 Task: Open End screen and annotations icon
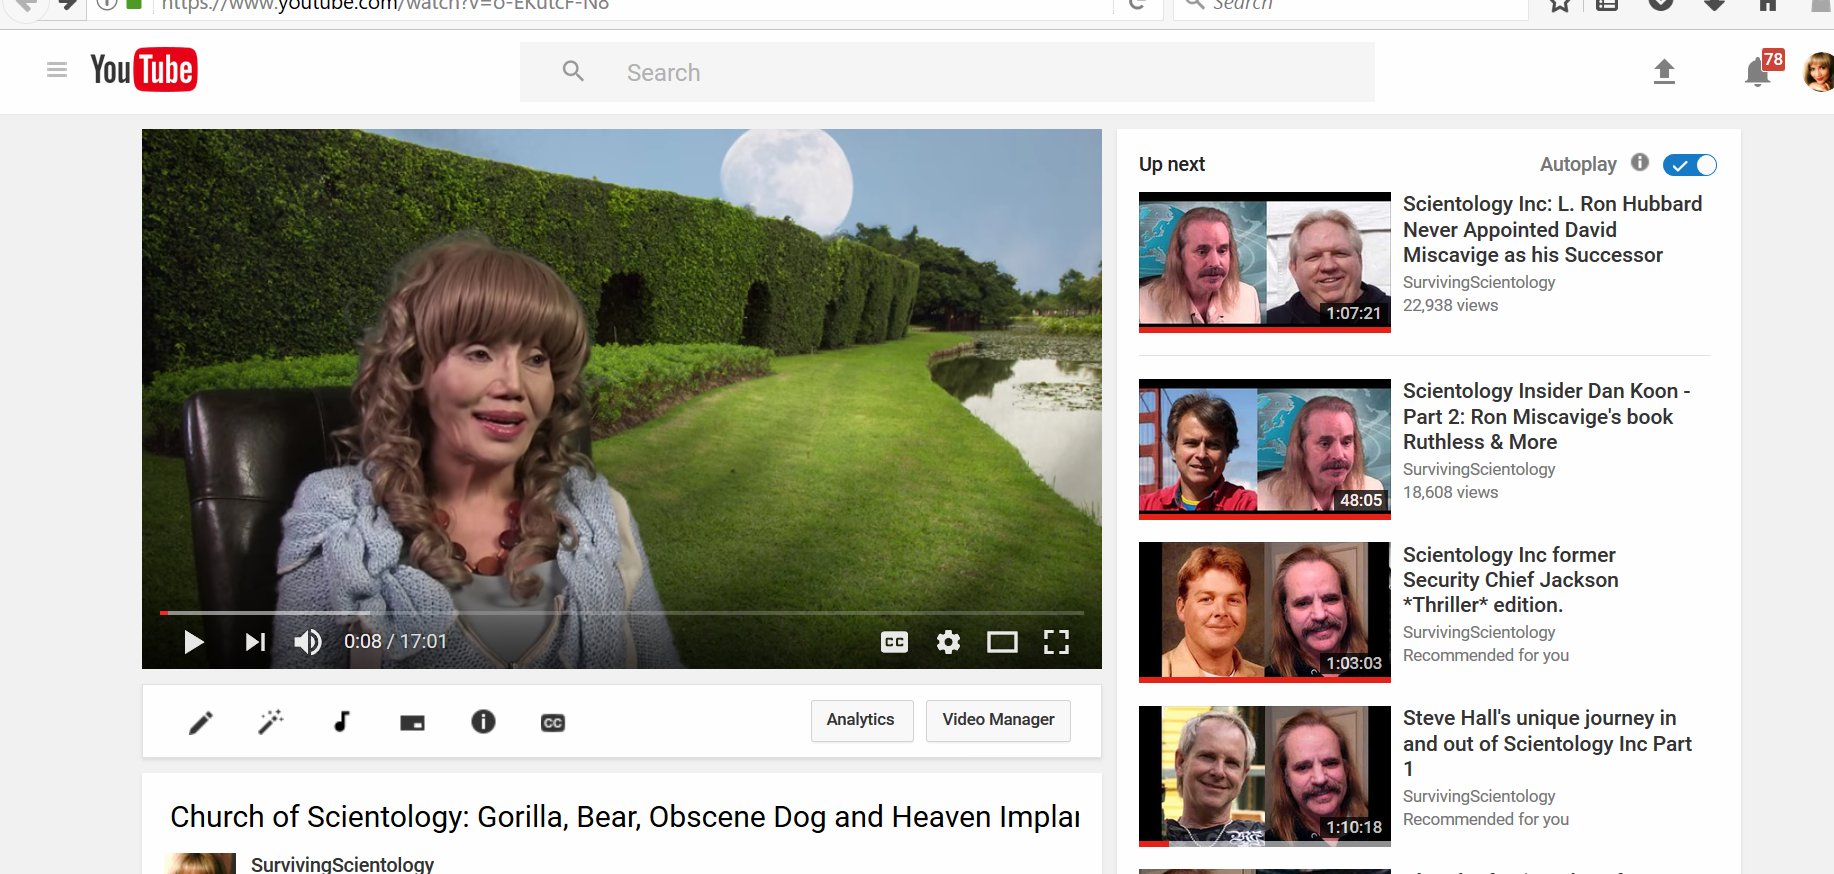click(x=413, y=723)
